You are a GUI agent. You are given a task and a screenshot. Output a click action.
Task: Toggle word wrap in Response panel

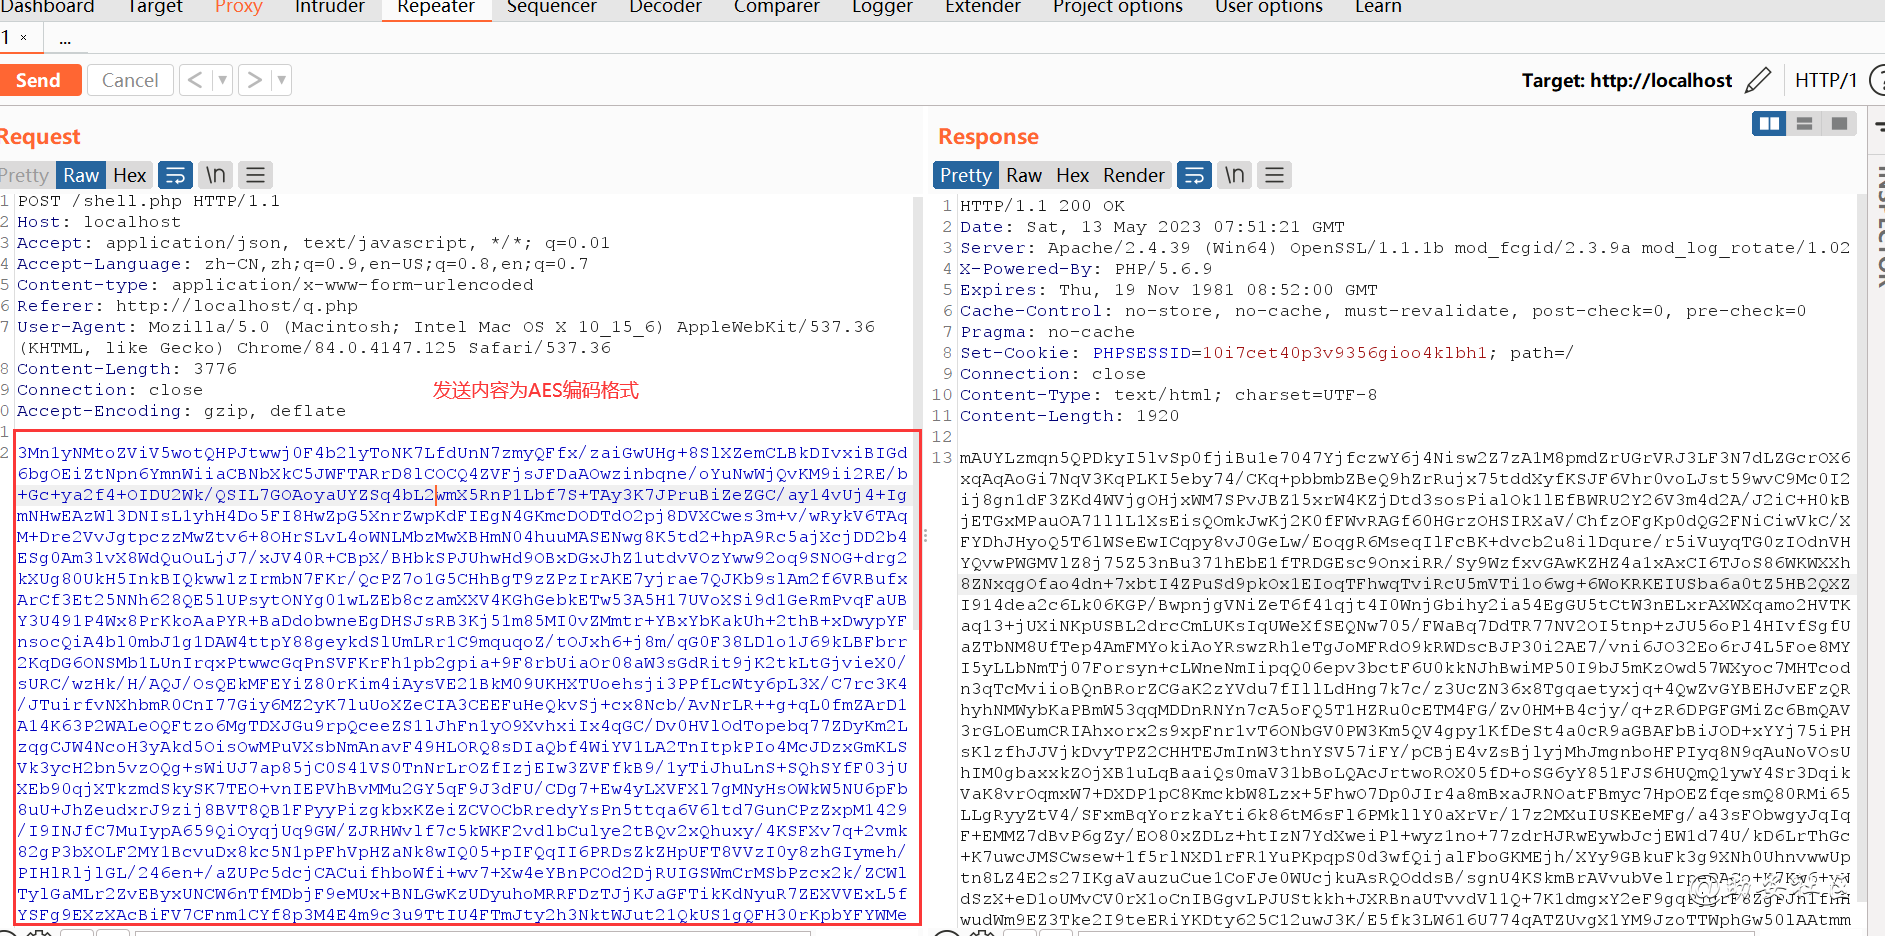click(x=1194, y=175)
